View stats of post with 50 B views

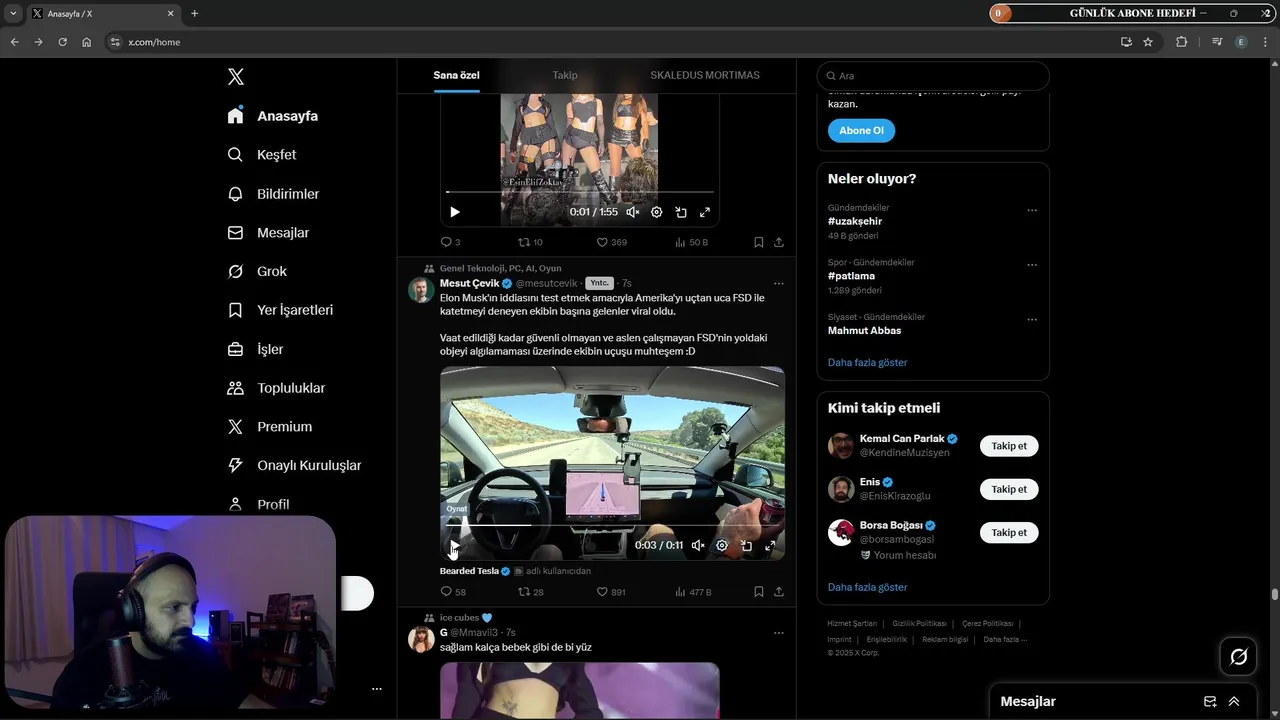(x=691, y=242)
